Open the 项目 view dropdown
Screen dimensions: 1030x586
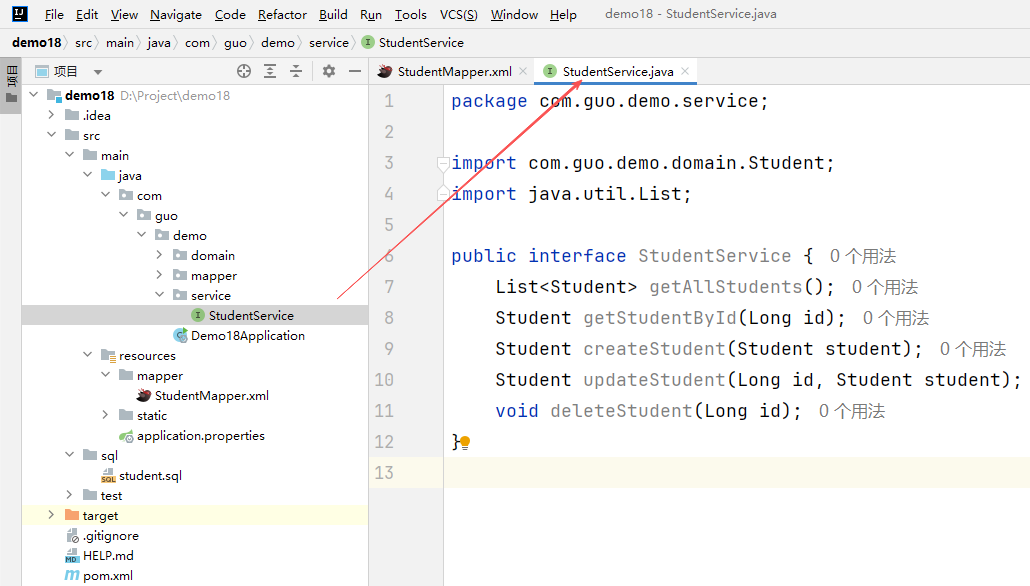click(x=97, y=72)
